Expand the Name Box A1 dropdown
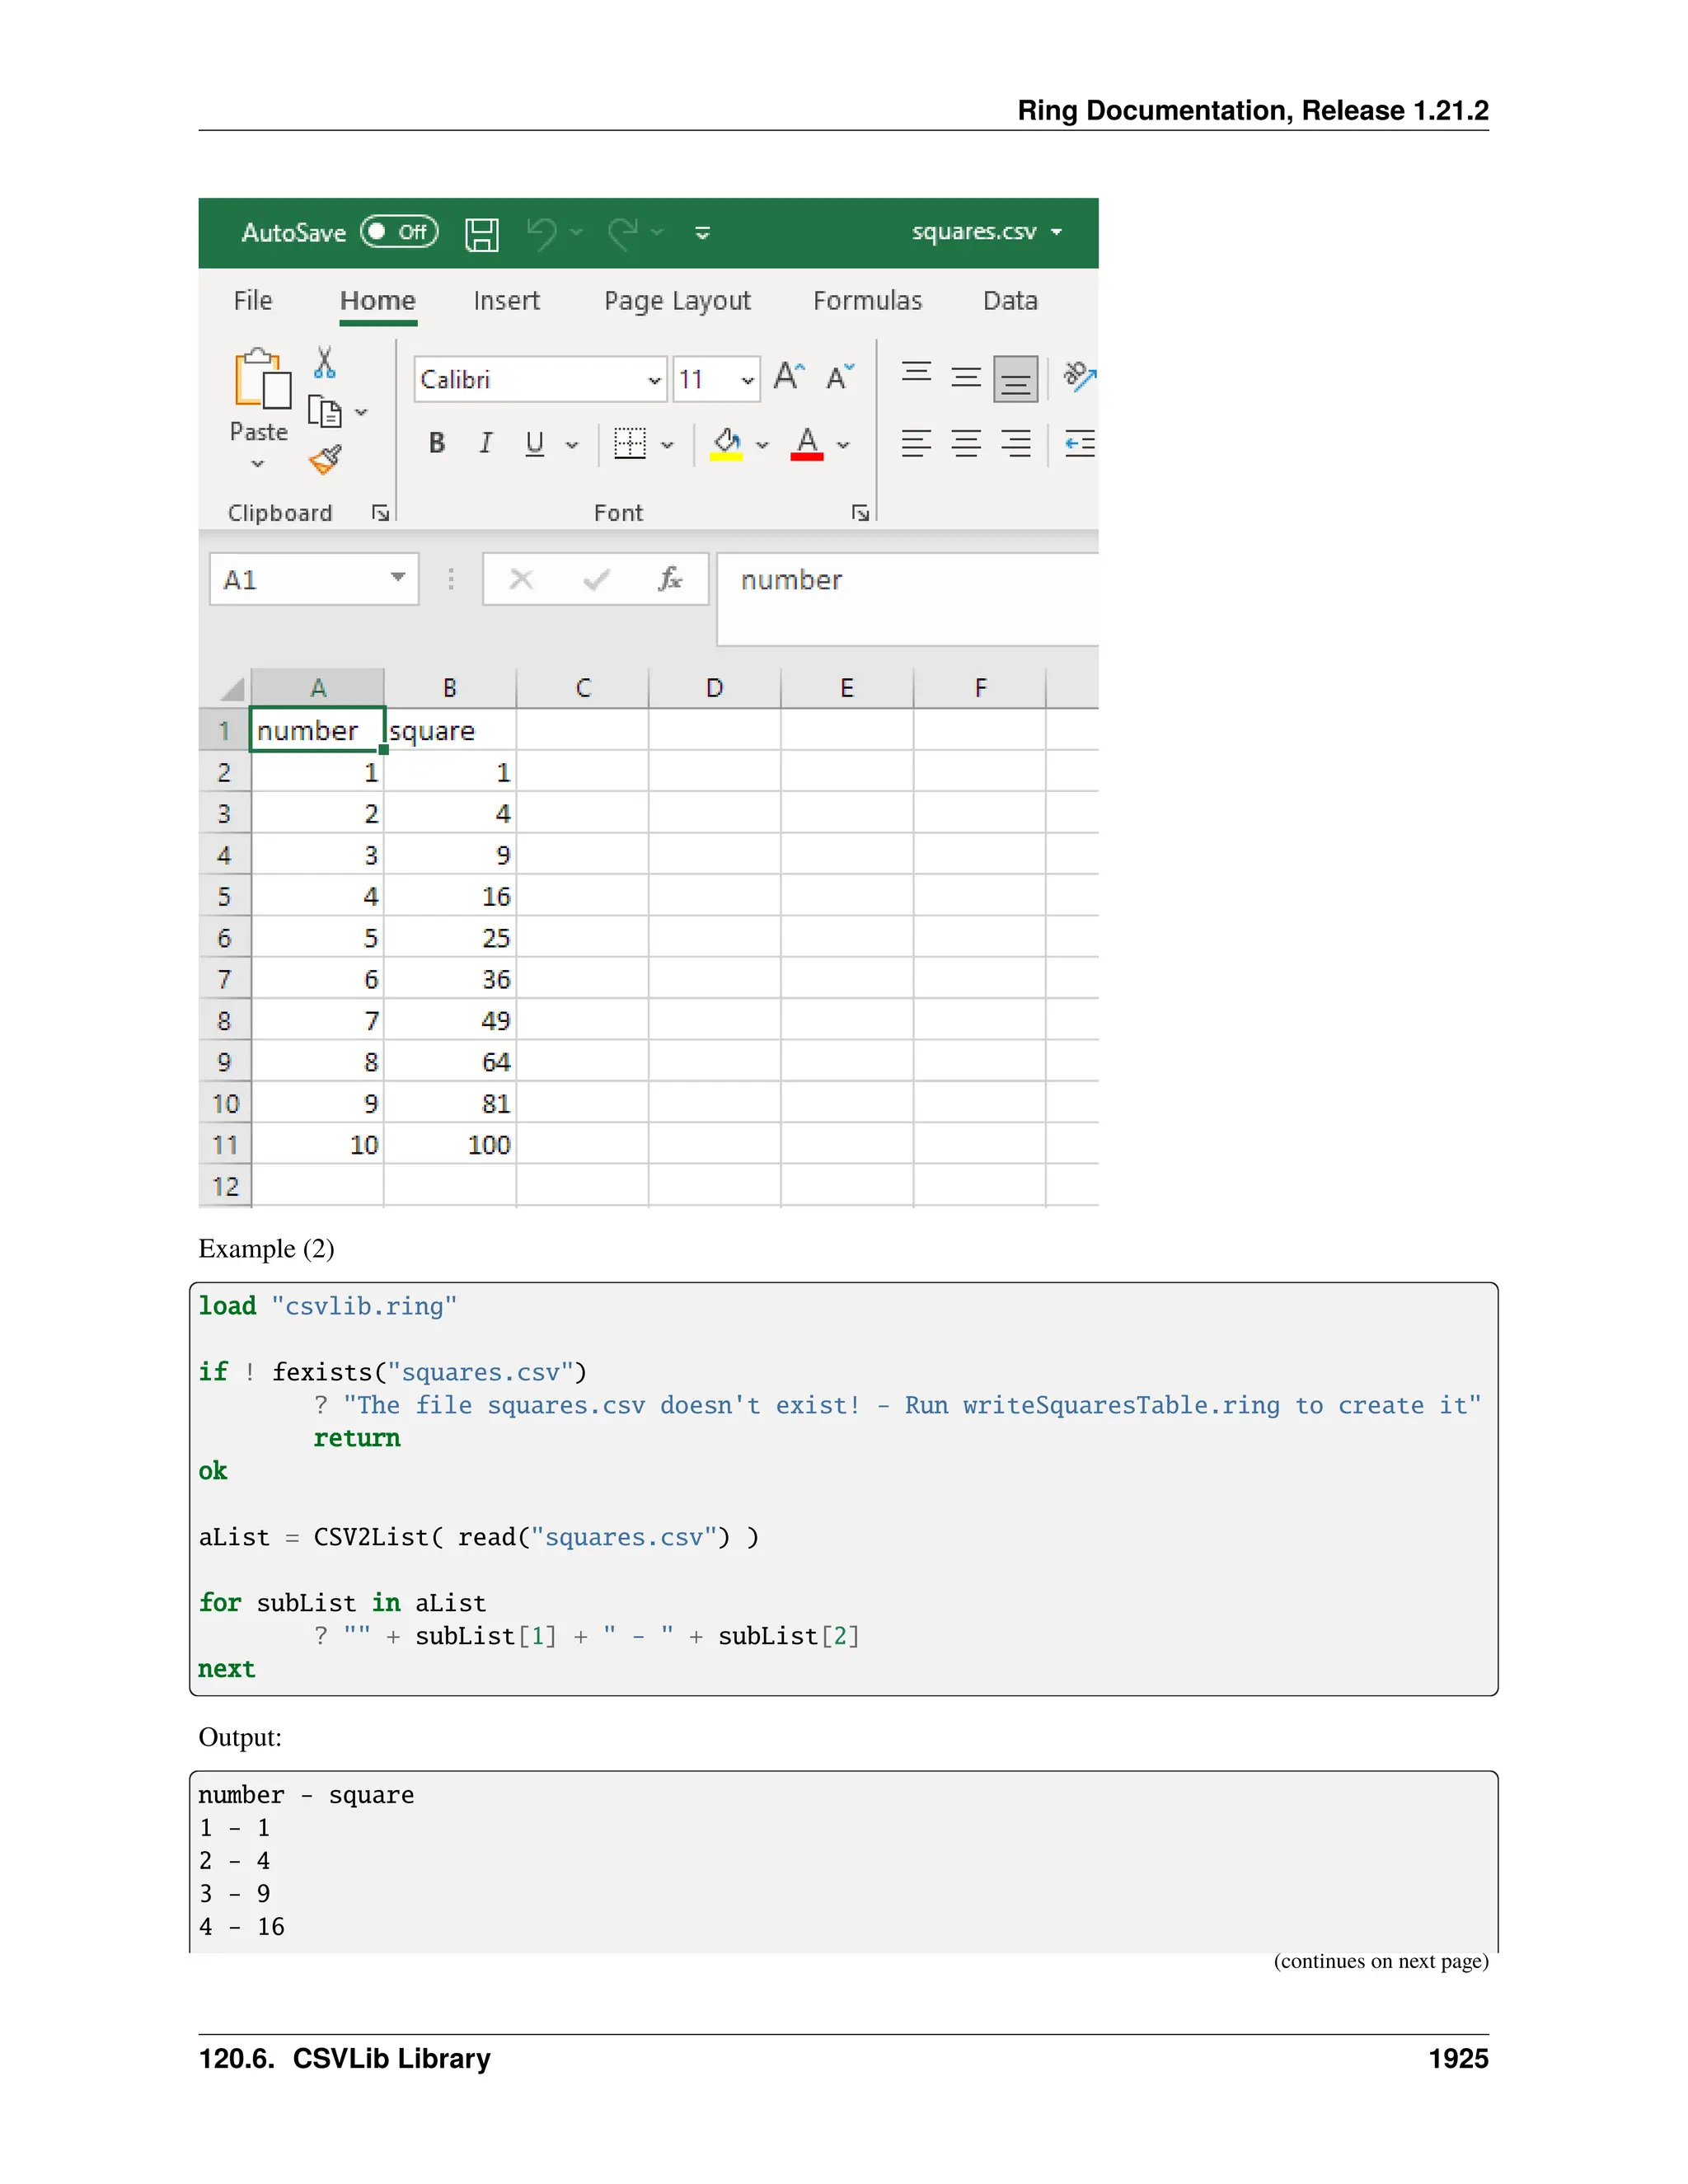This screenshot has width=1688, height=2184. coord(398,578)
